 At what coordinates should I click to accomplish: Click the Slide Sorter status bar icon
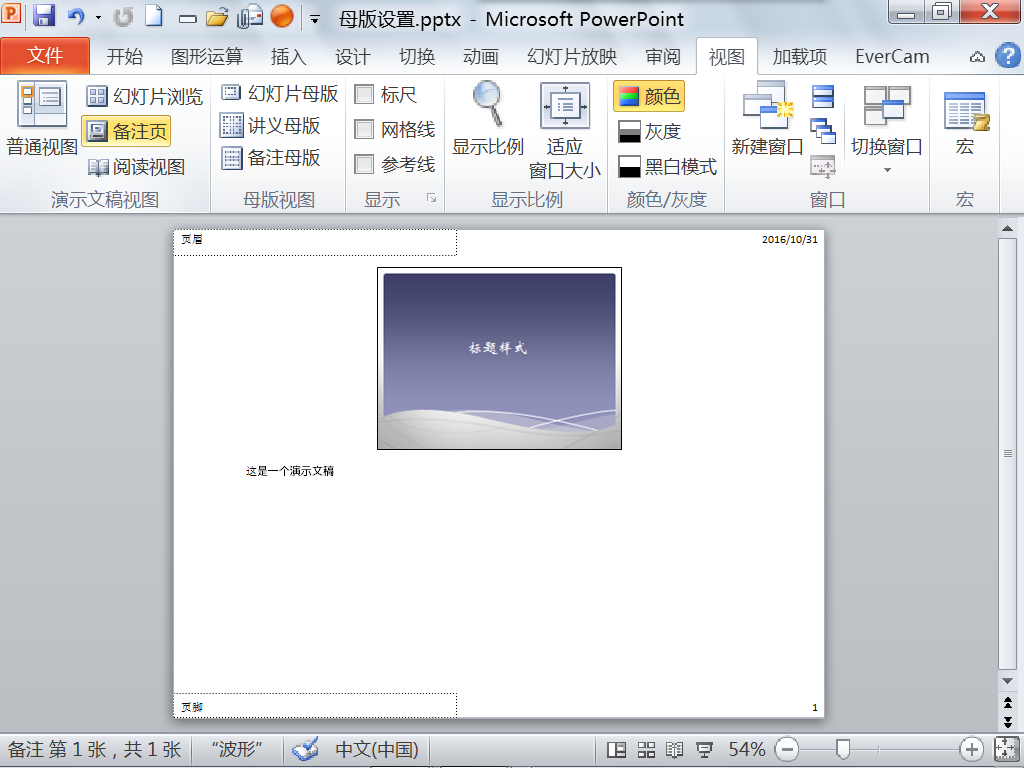pyautogui.click(x=646, y=749)
